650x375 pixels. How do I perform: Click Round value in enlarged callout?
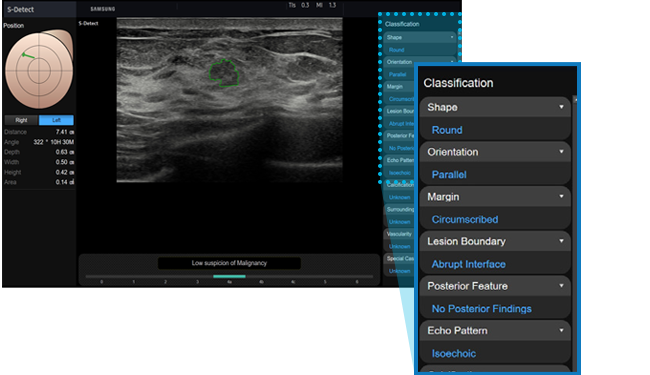pos(447,130)
